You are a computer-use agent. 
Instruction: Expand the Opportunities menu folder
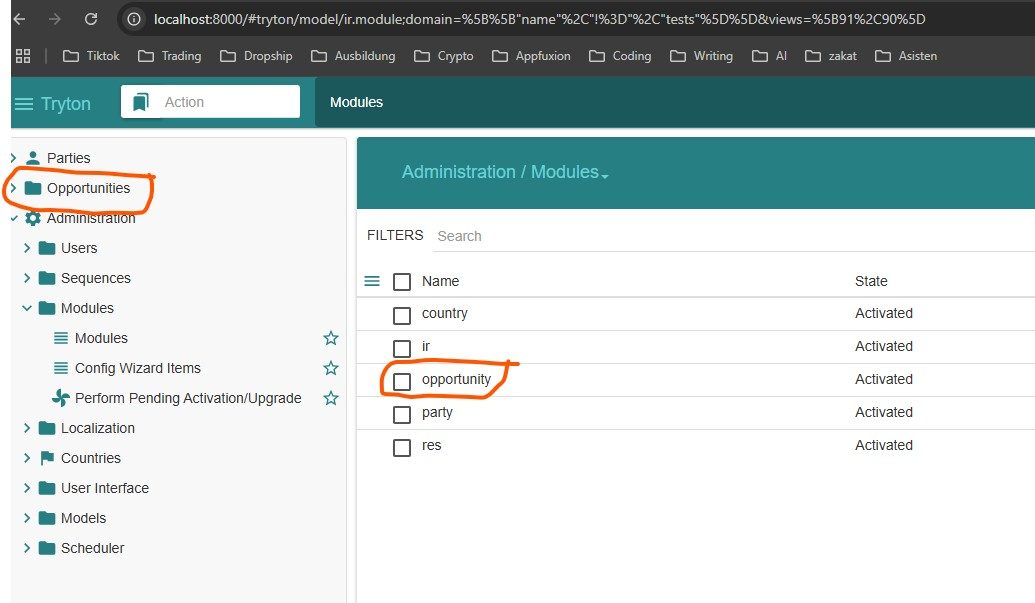click(x=13, y=188)
